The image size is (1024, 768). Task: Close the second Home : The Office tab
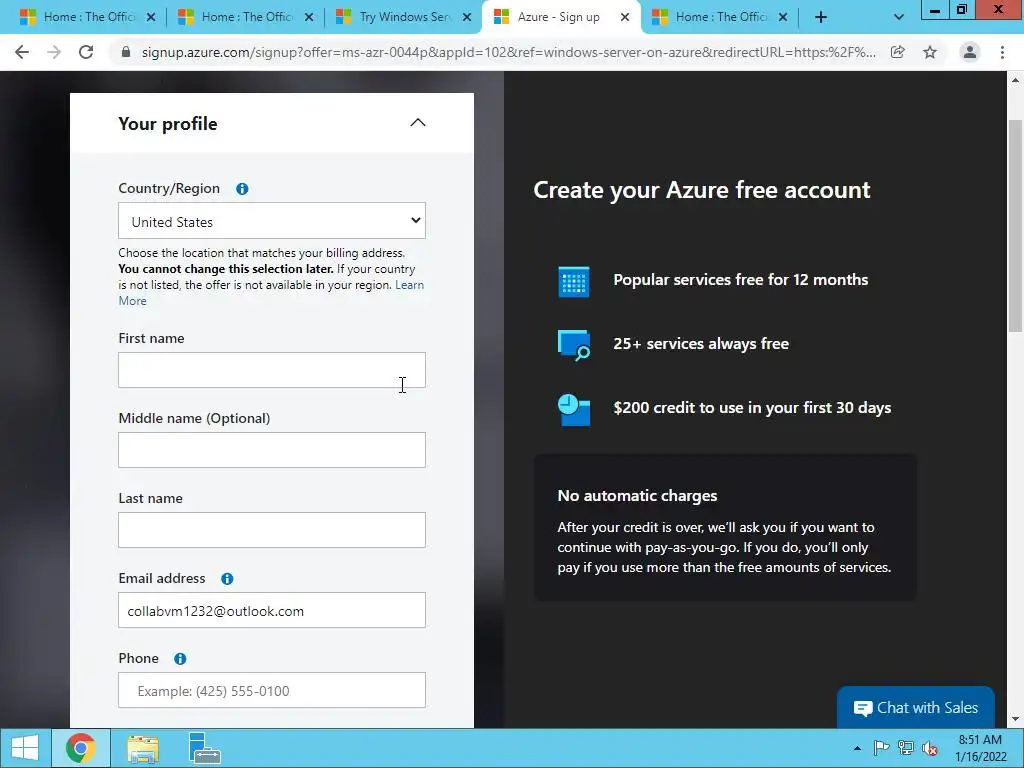point(309,17)
